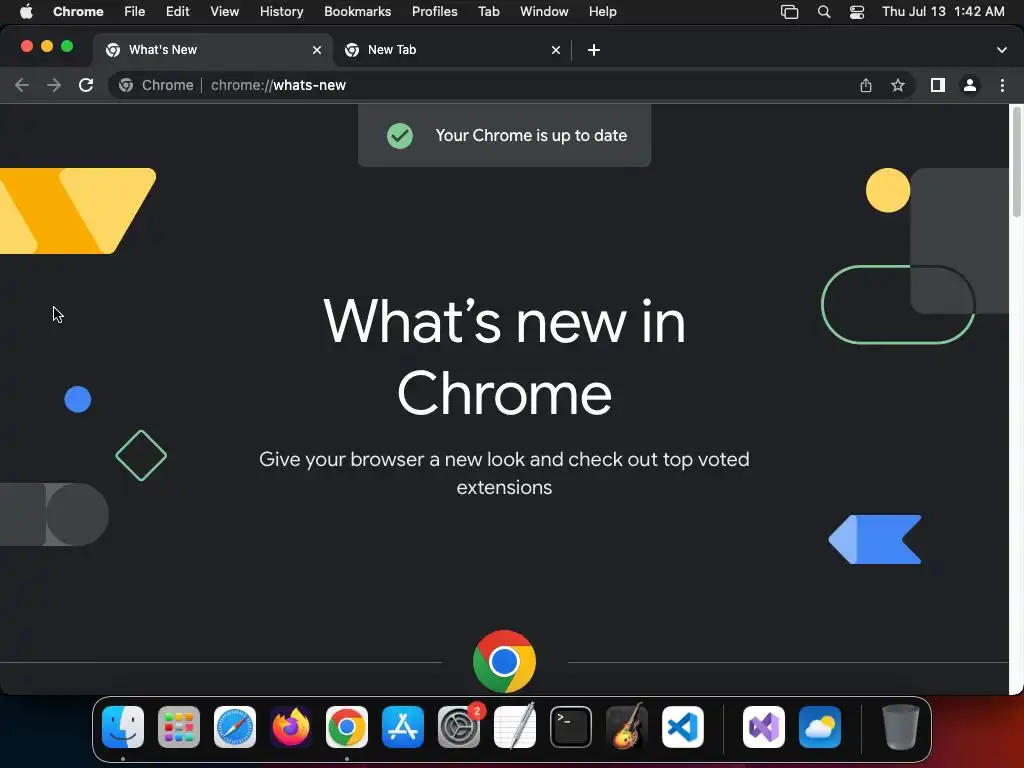Click the green full-screen window button

67,46
